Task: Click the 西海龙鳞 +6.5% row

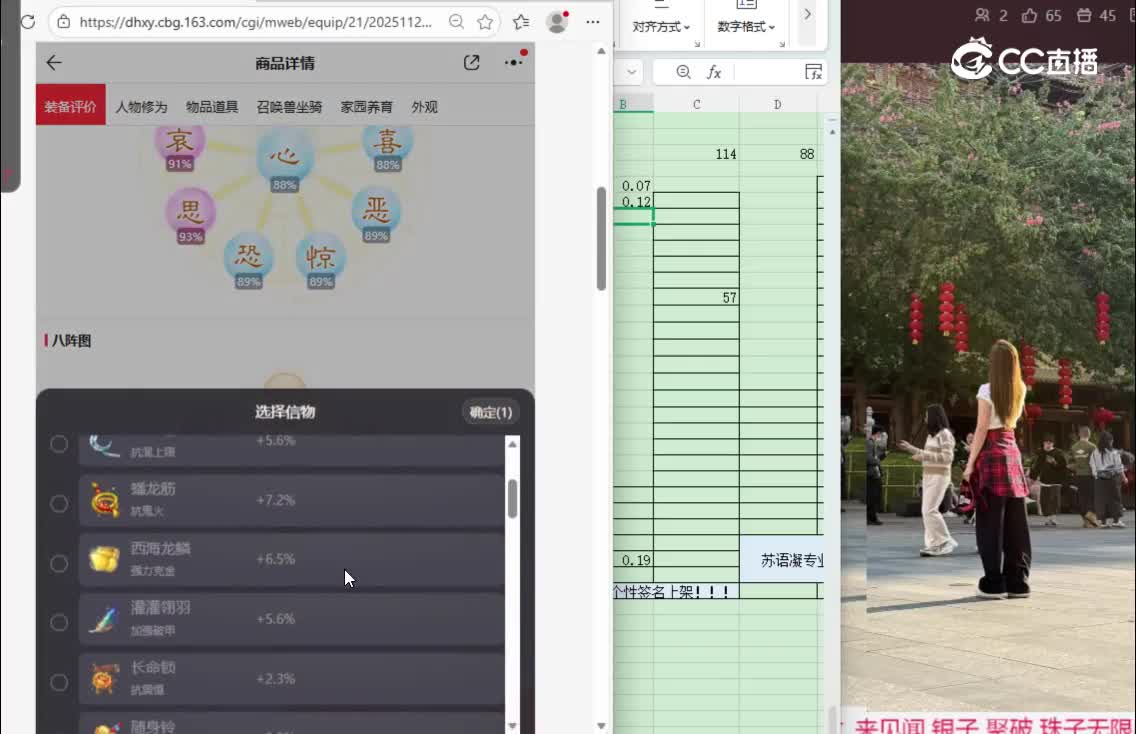Action: (x=291, y=560)
